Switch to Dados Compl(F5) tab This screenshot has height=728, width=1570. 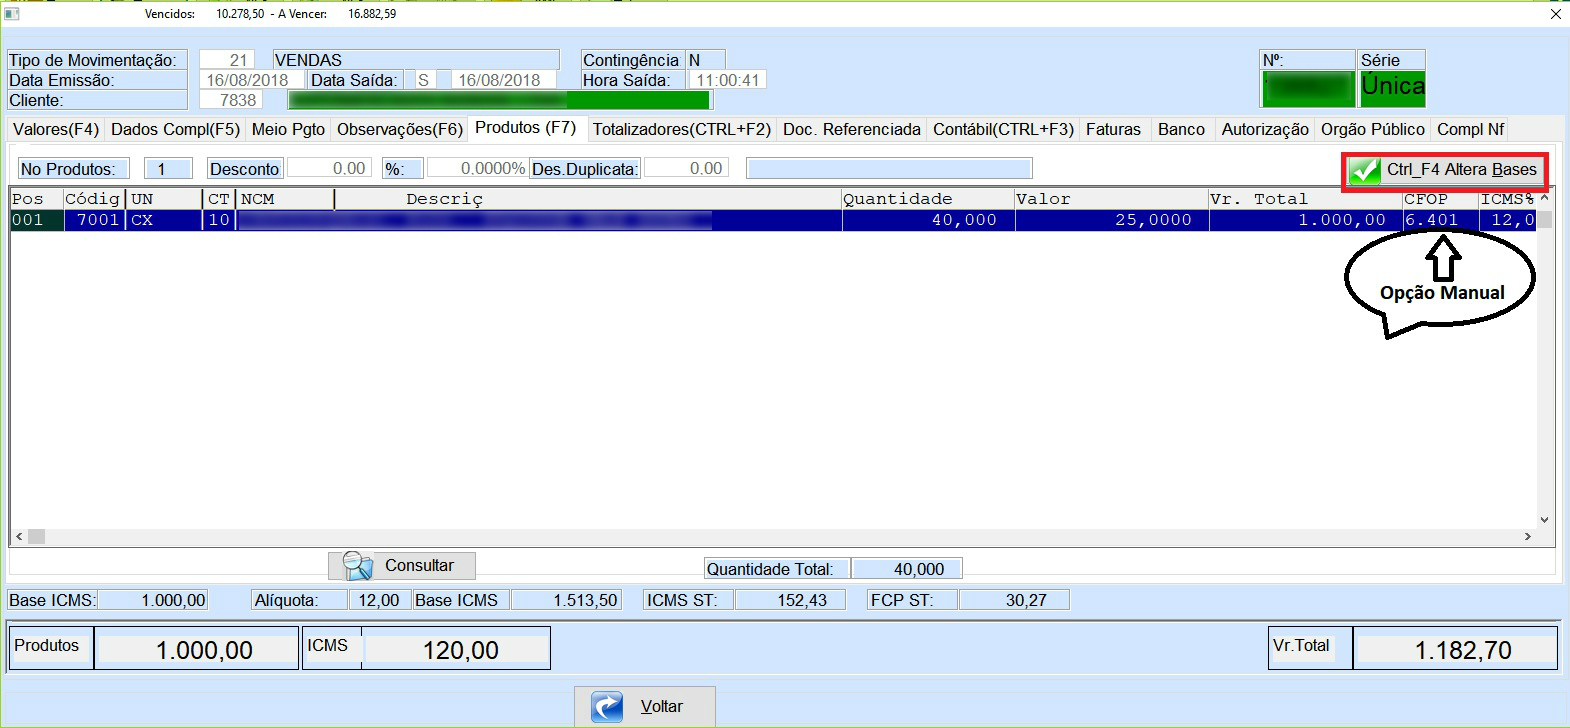pyautogui.click(x=175, y=129)
